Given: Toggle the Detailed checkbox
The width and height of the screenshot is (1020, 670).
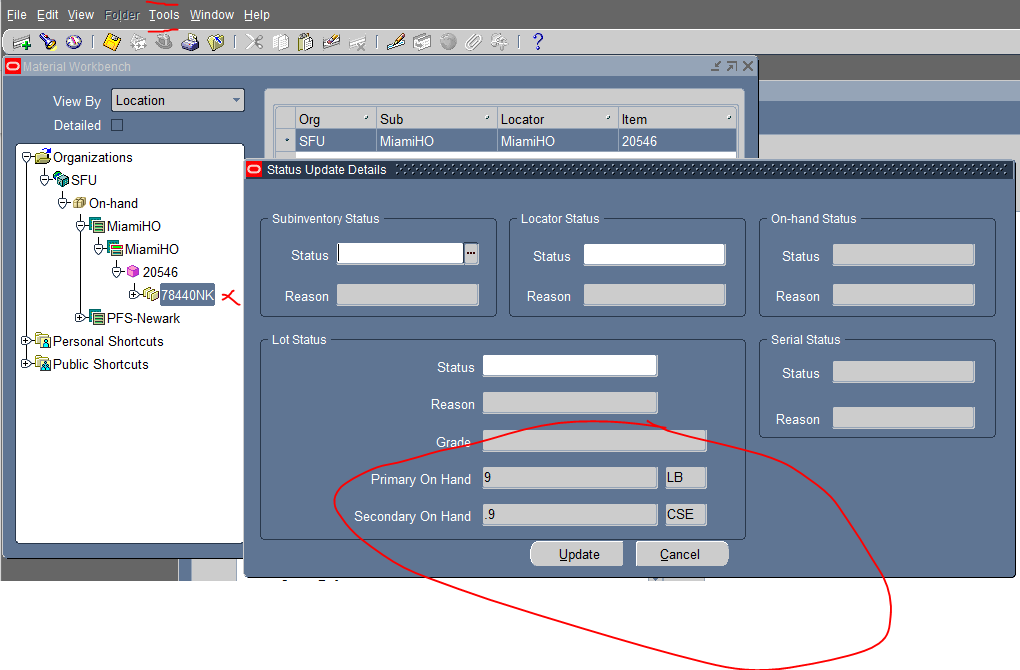Looking at the screenshot, I should [117, 125].
